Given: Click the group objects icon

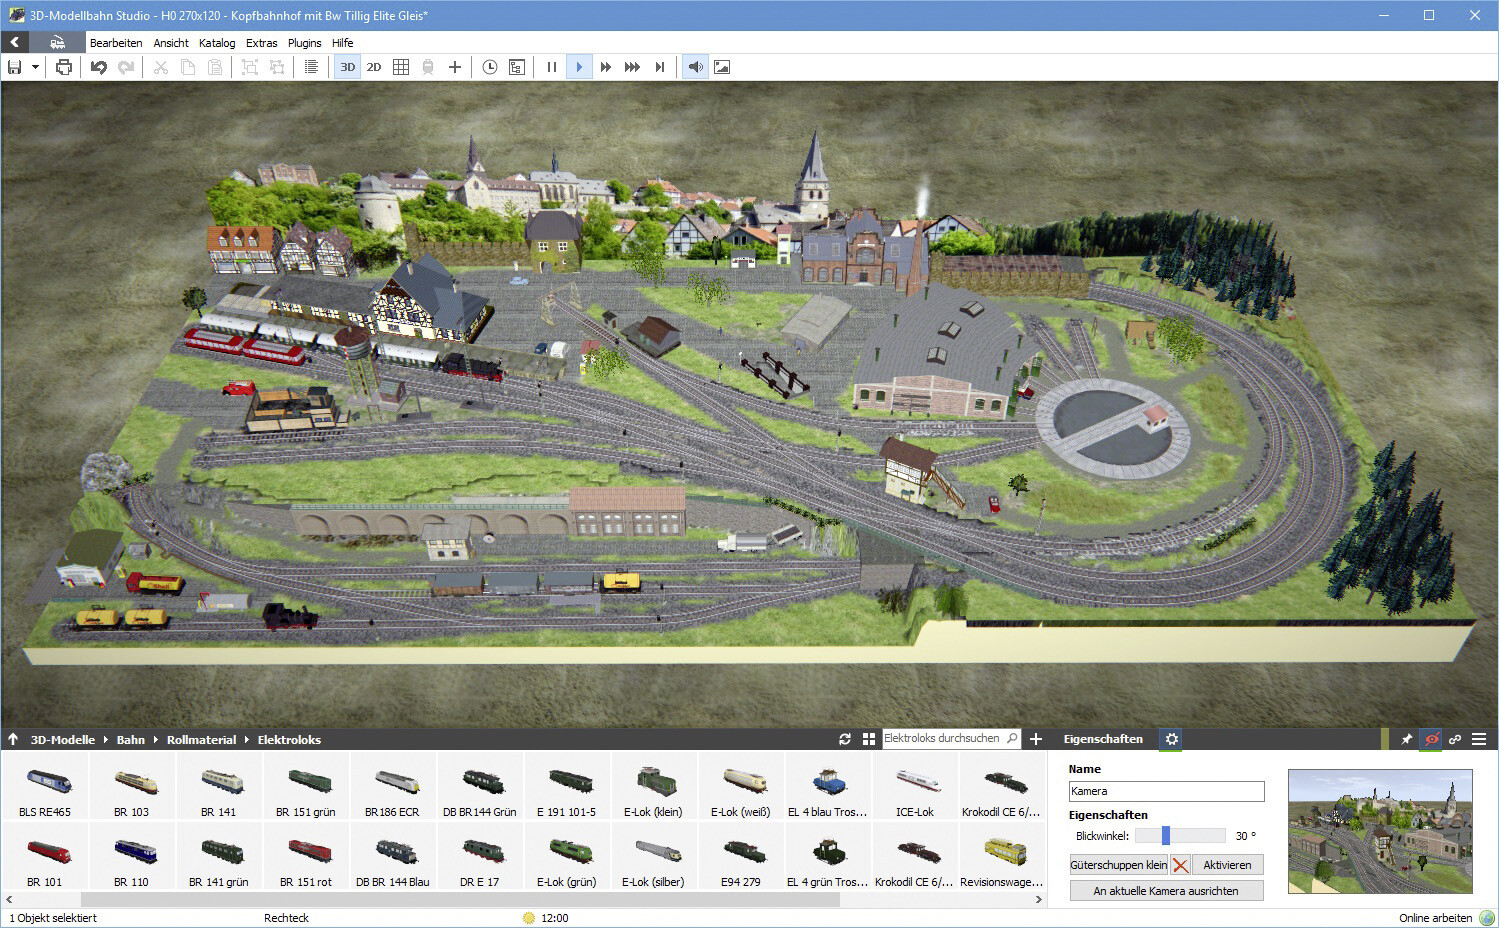Looking at the screenshot, I should pos(250,67).
